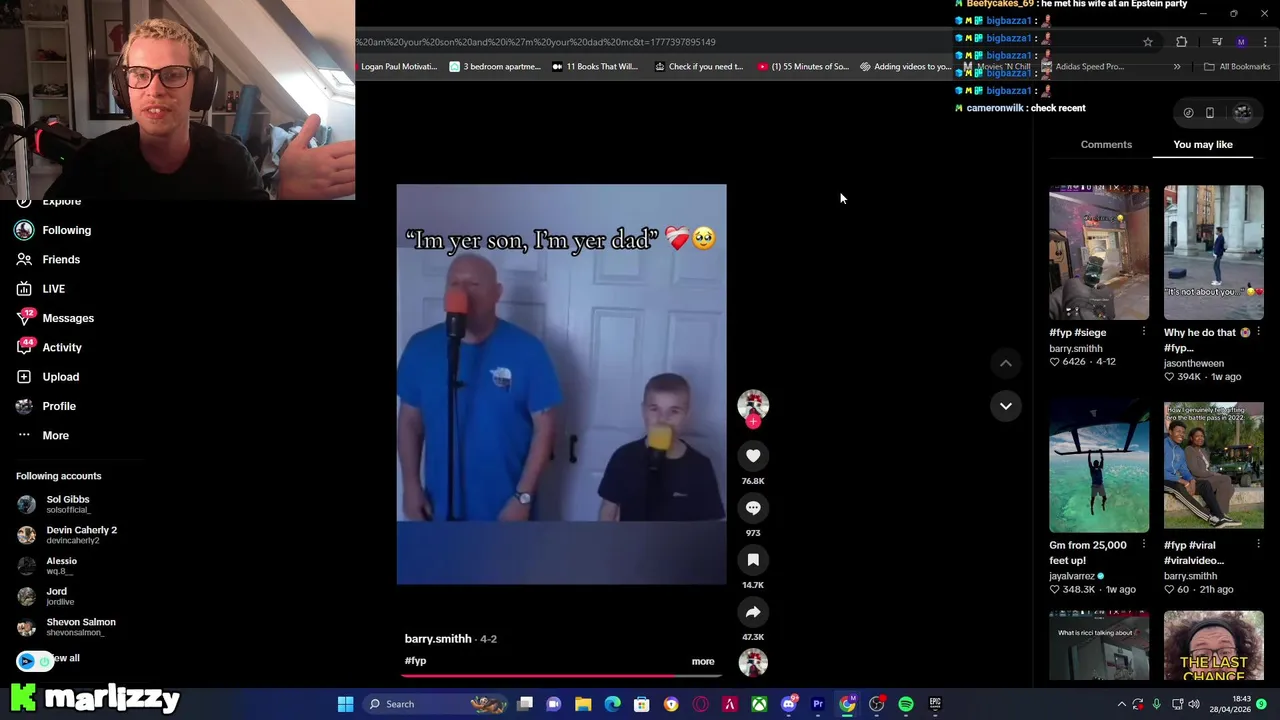Seek on the red video progress bar

click(560, 675)
